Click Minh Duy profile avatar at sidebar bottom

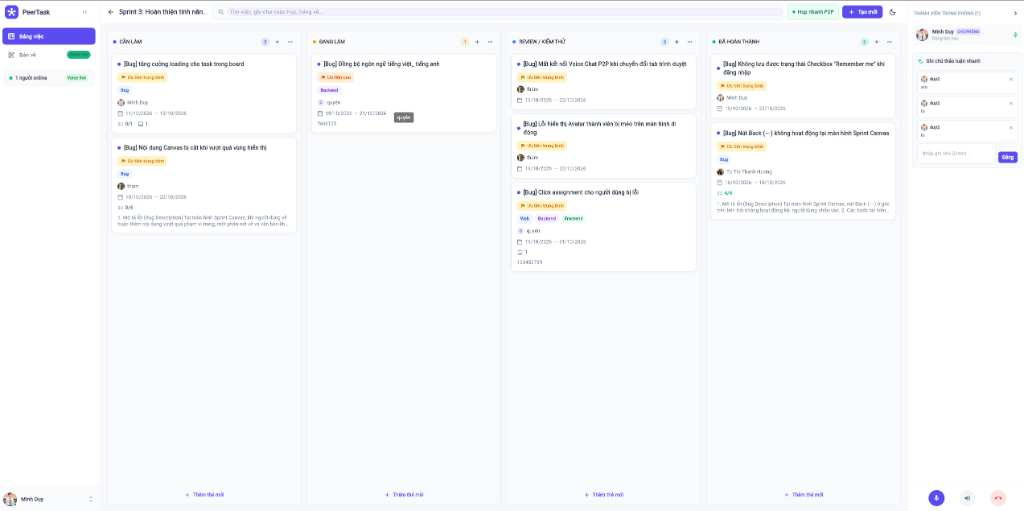[x=10, y=499]
